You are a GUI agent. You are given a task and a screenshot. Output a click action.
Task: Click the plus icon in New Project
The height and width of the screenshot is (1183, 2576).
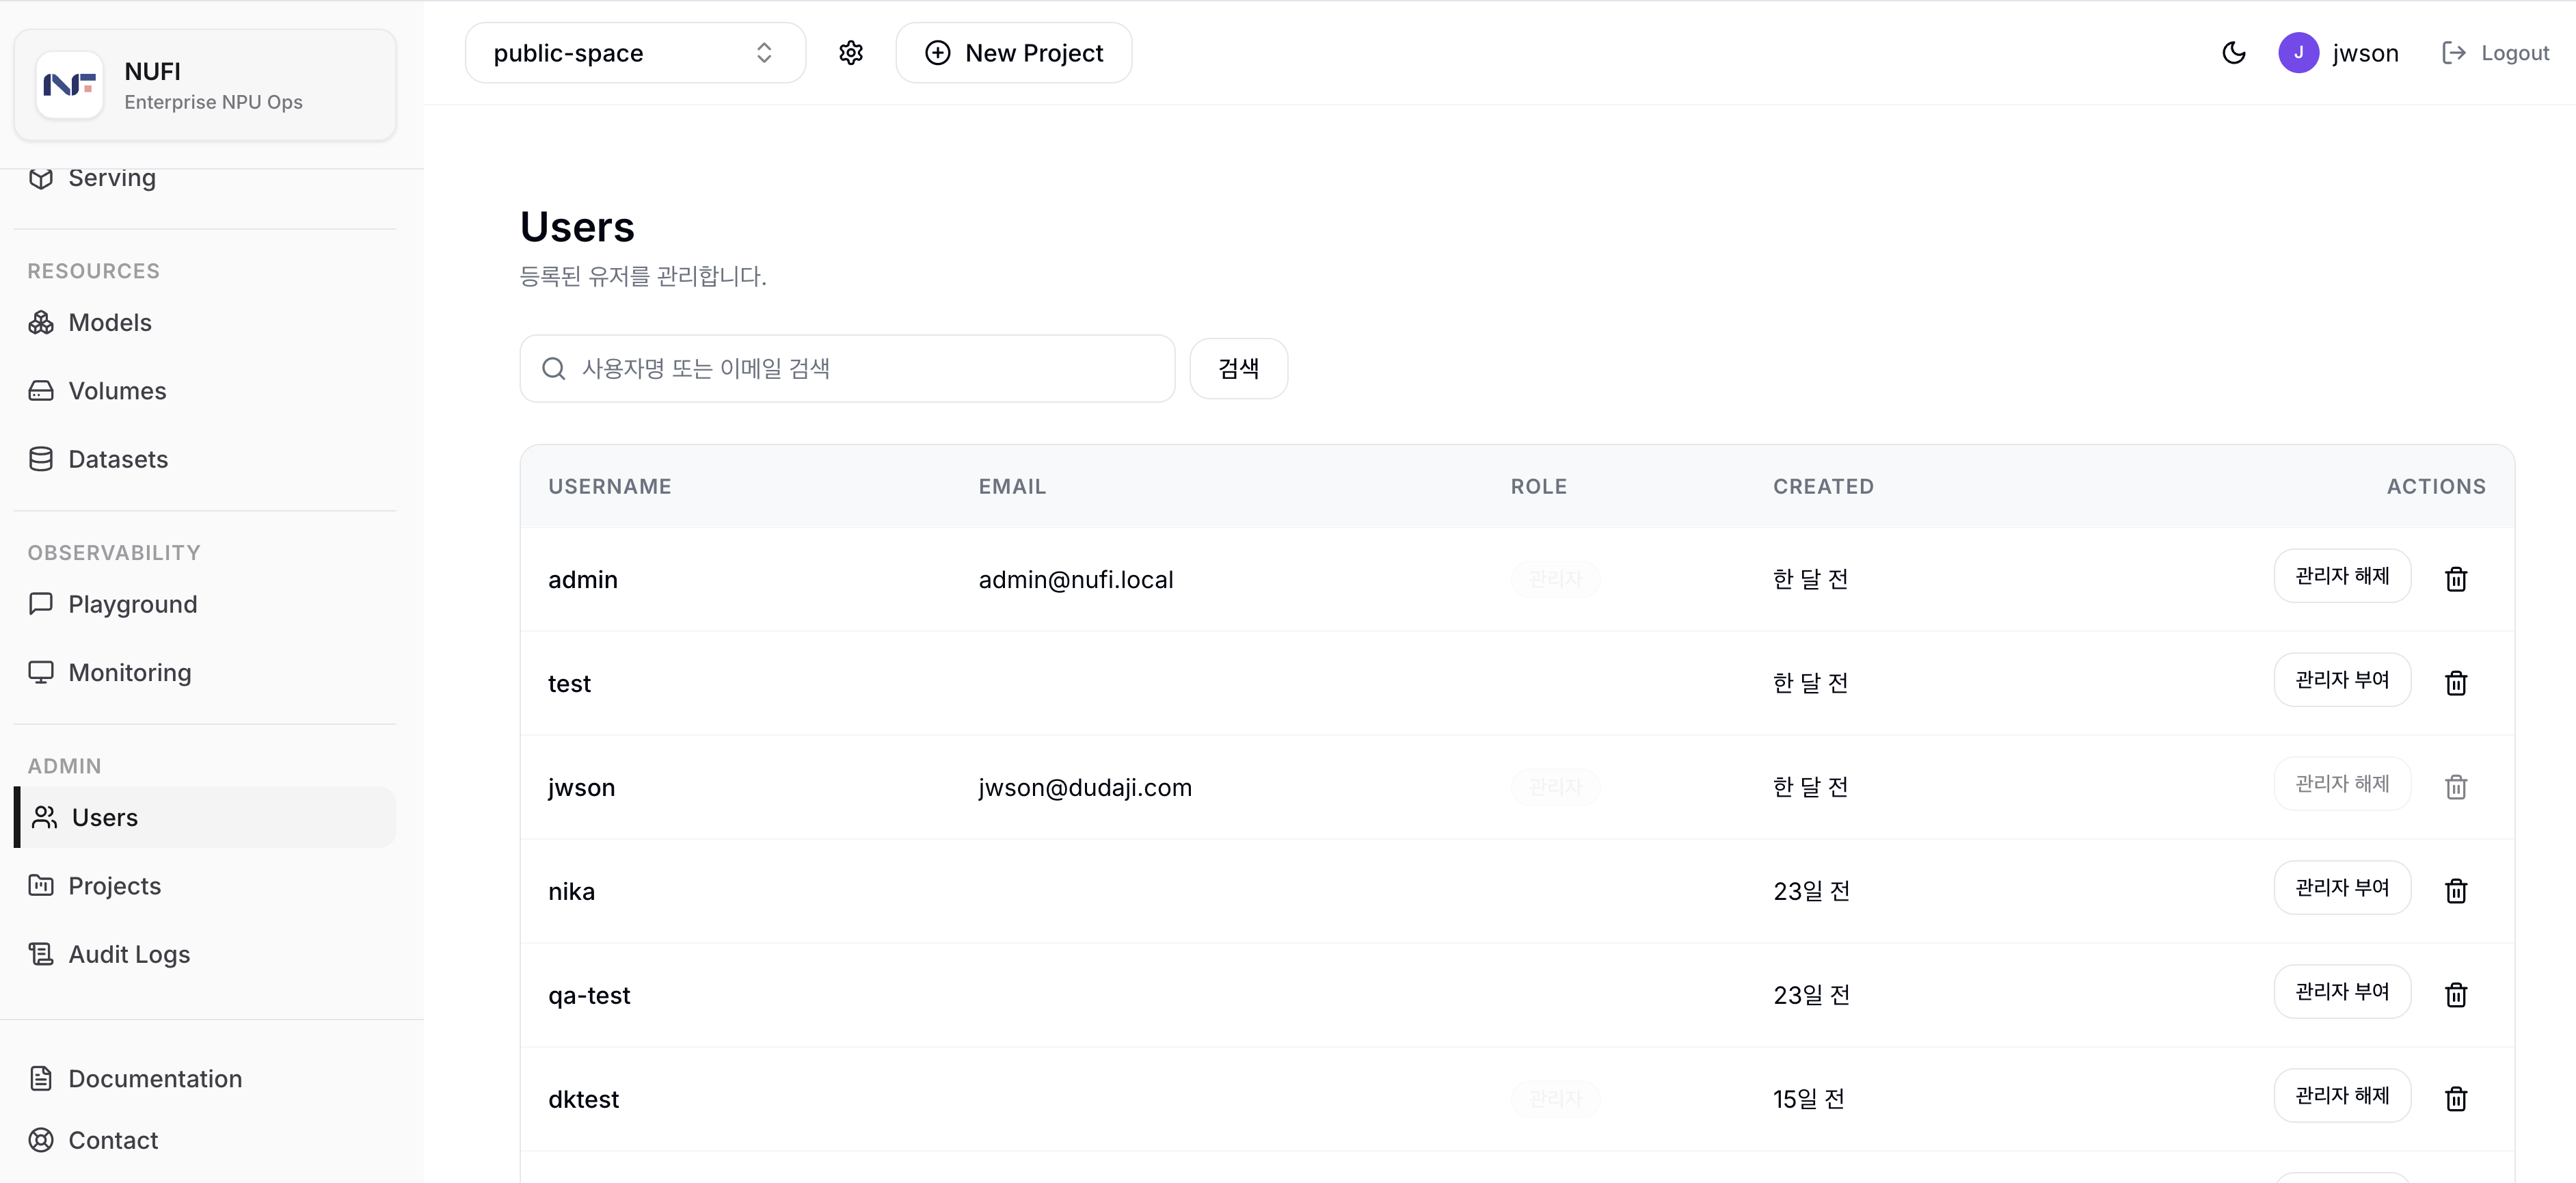tap(938, 53)
